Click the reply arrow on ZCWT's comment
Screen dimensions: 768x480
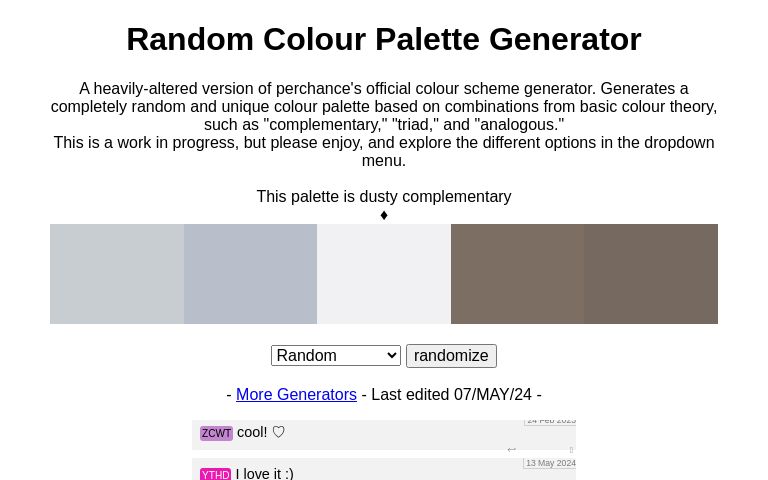(512, 450)
